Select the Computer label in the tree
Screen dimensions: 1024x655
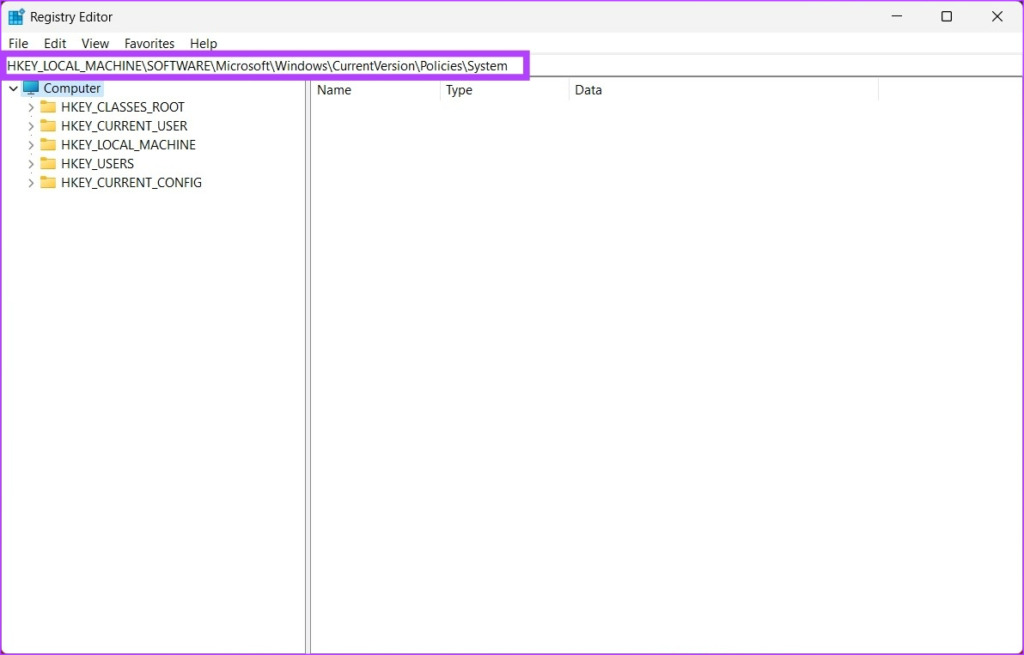[x=72, y=88]
